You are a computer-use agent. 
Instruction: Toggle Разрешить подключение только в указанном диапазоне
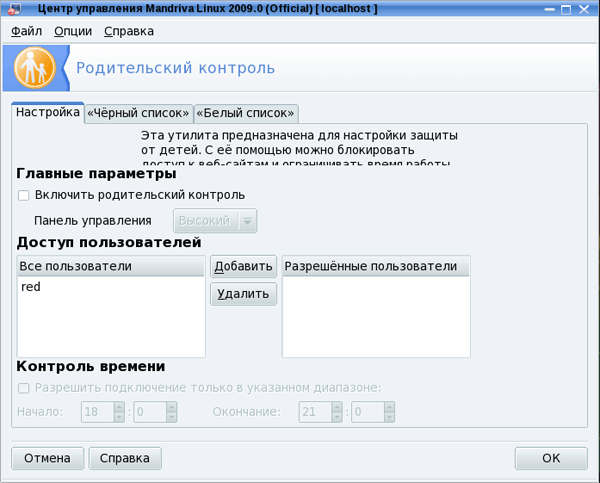click(24, 388)
